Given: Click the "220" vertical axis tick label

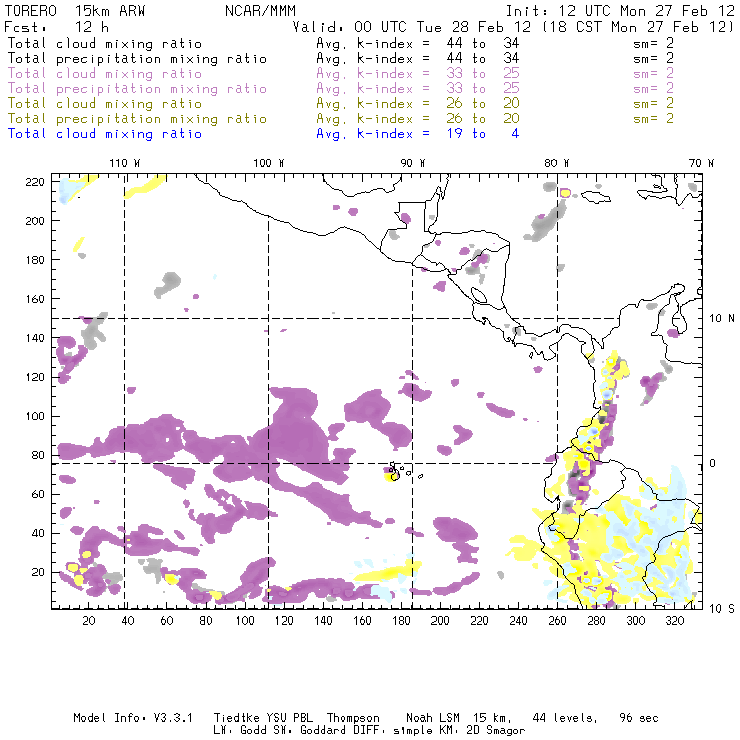Looking at the screenshot, I should [34, 182].
